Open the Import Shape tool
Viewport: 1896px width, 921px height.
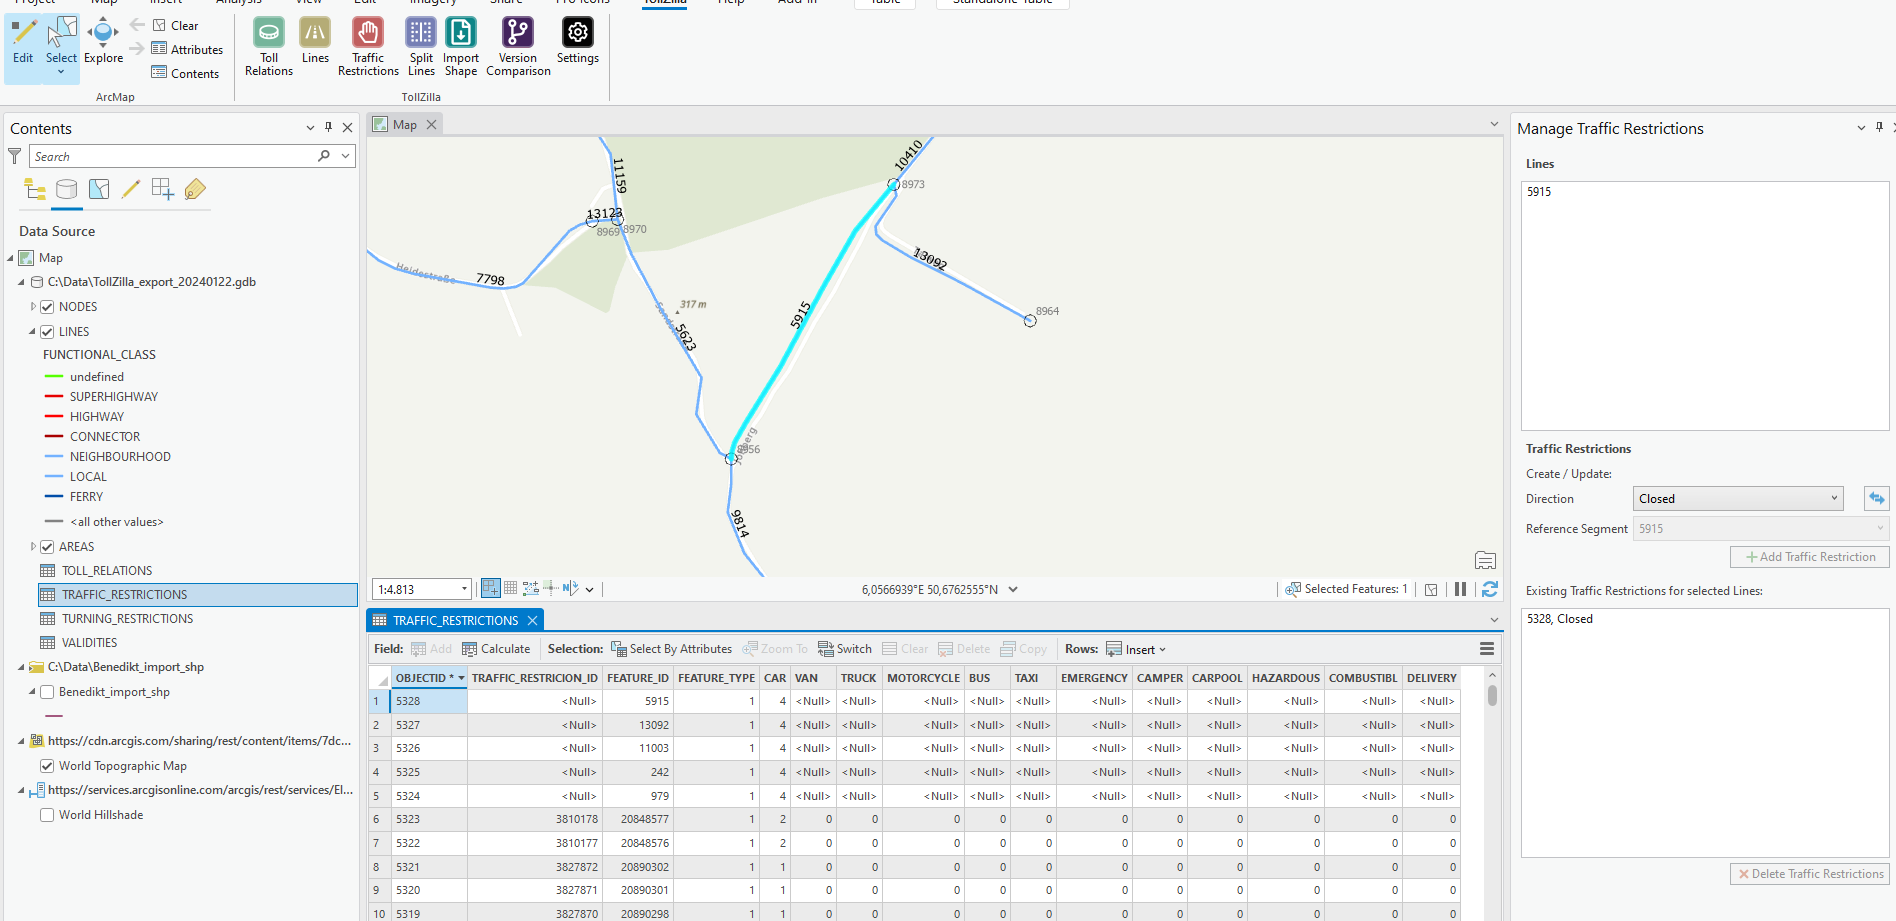(461, 47)
